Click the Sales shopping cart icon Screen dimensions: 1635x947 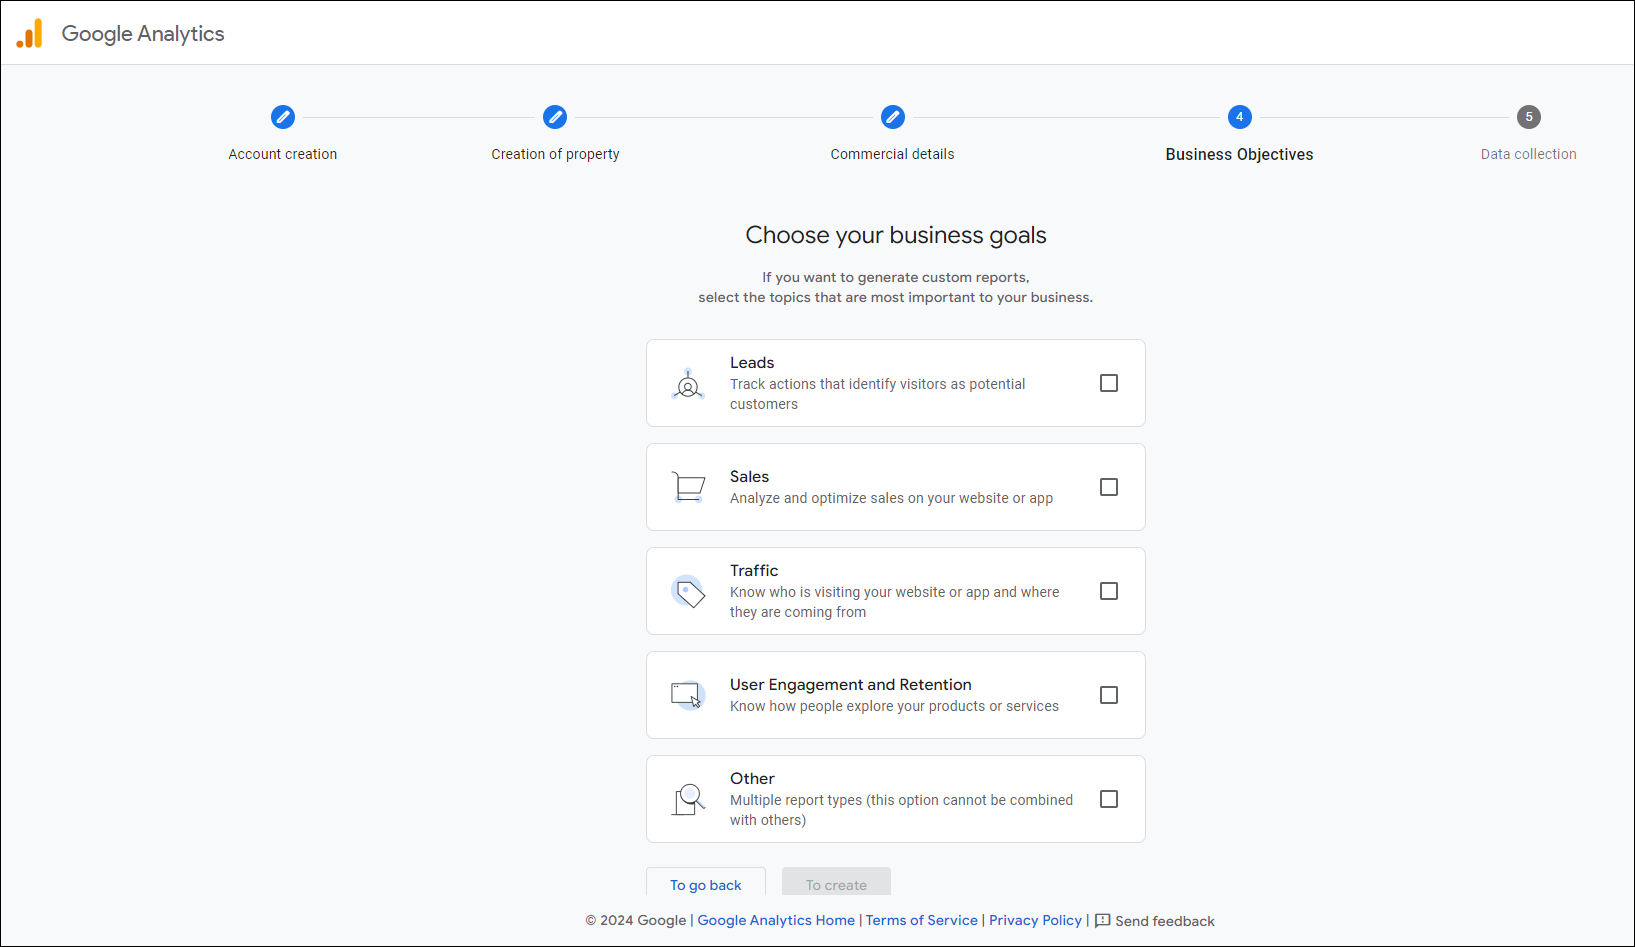688,487
